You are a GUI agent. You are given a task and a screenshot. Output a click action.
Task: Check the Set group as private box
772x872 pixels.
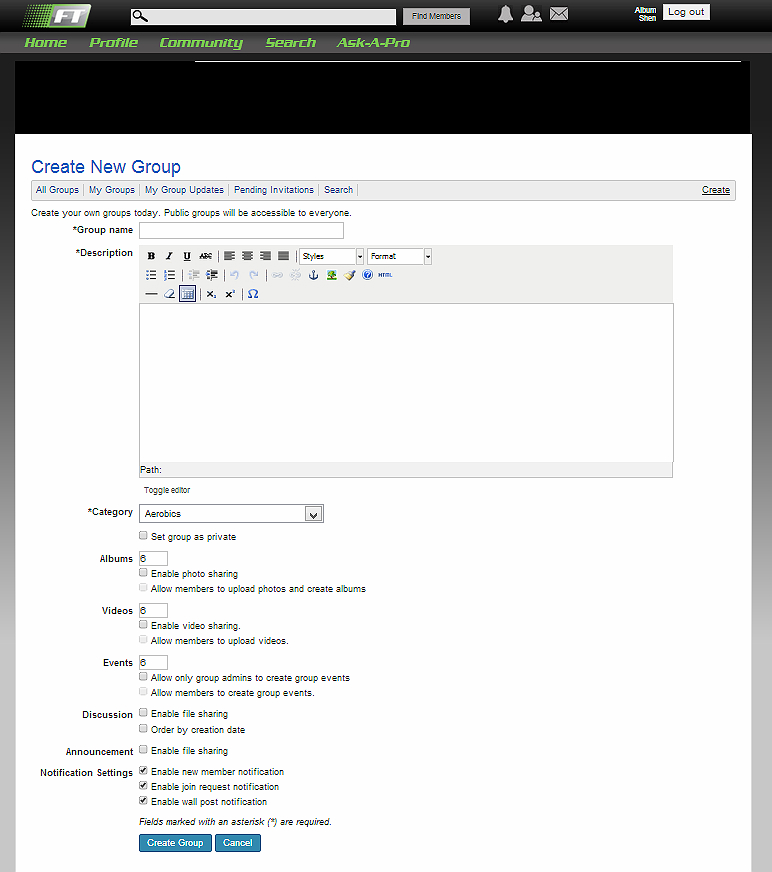(x=144, y=536)
